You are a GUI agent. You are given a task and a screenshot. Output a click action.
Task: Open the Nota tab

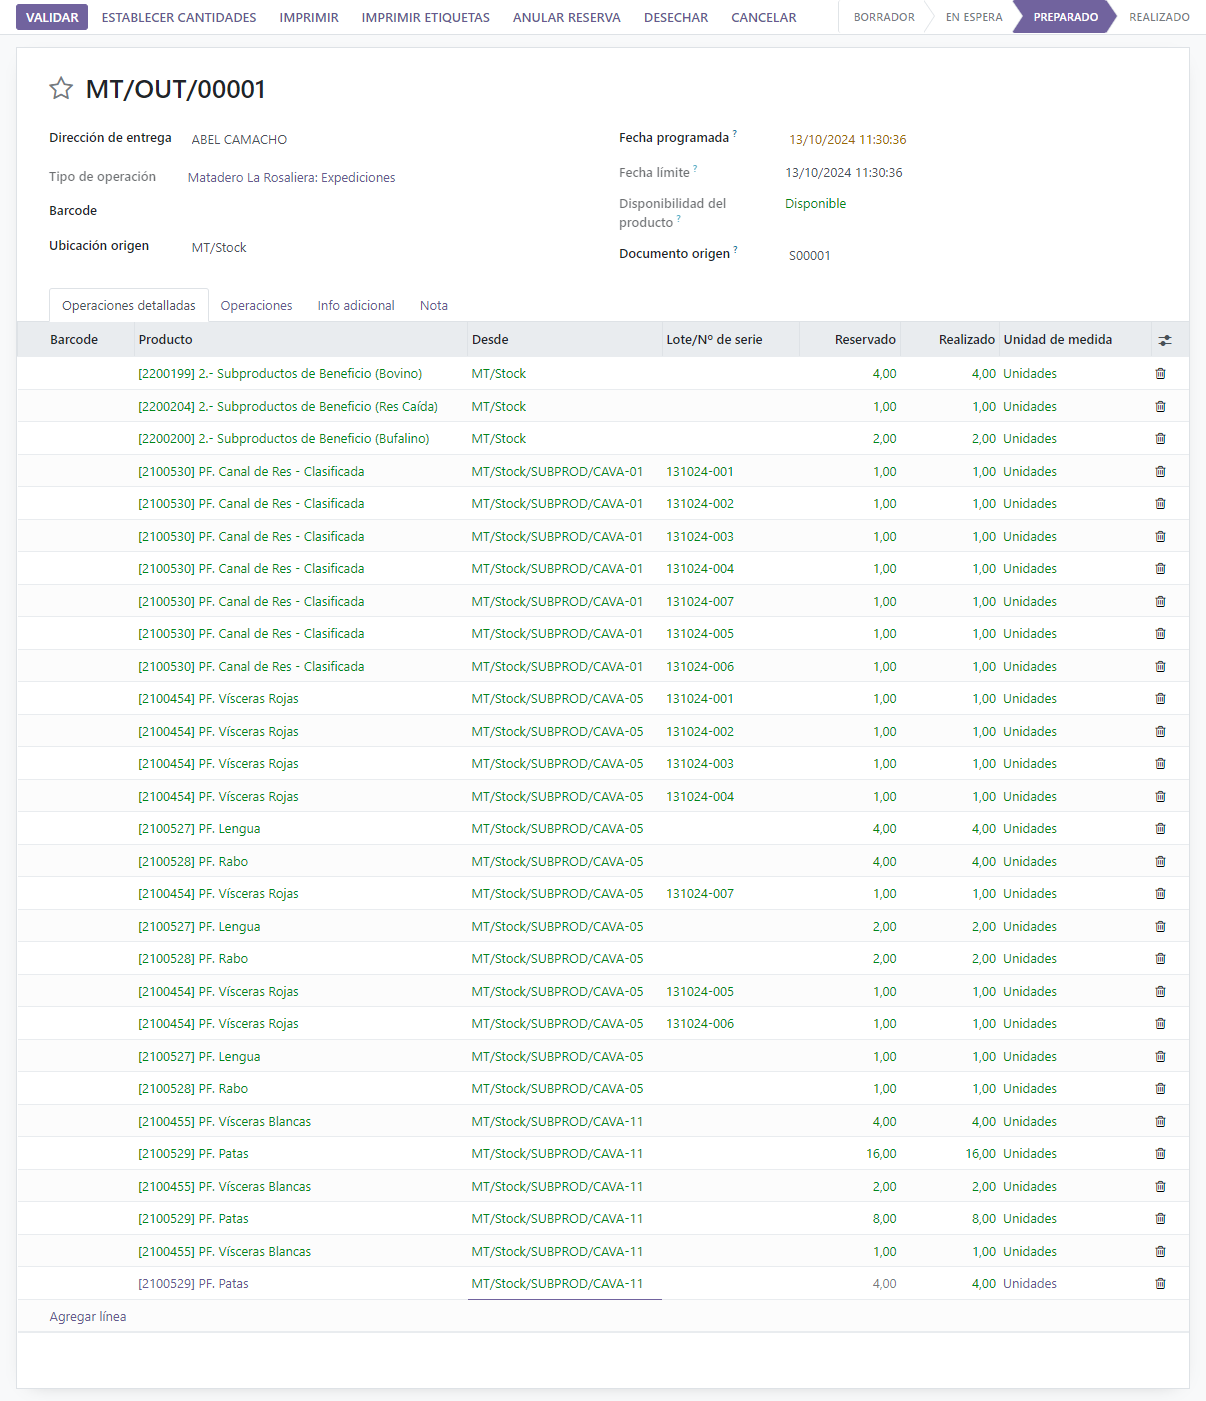tap(434, 306)
